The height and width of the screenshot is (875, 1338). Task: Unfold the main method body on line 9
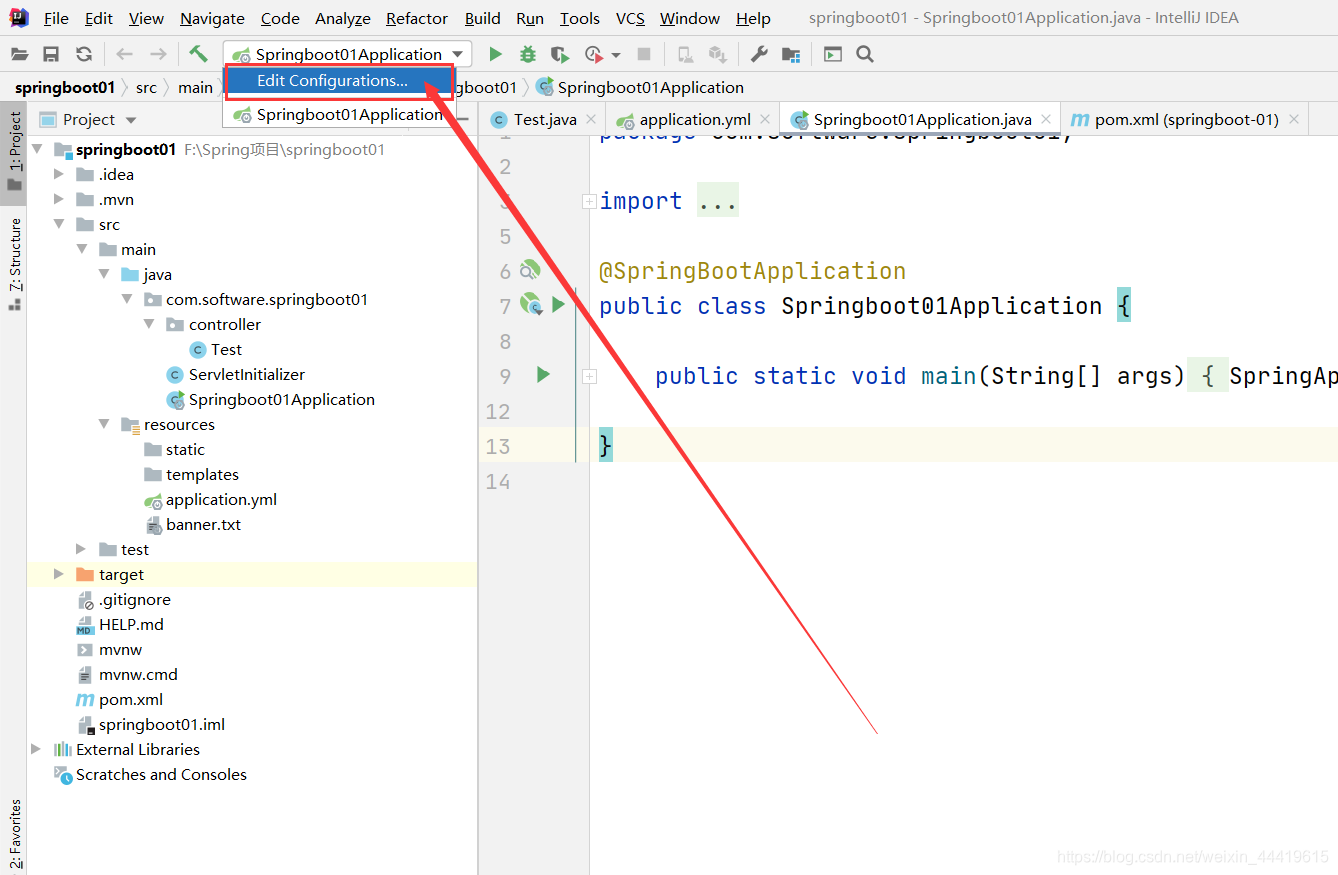(x=589, y=376)
